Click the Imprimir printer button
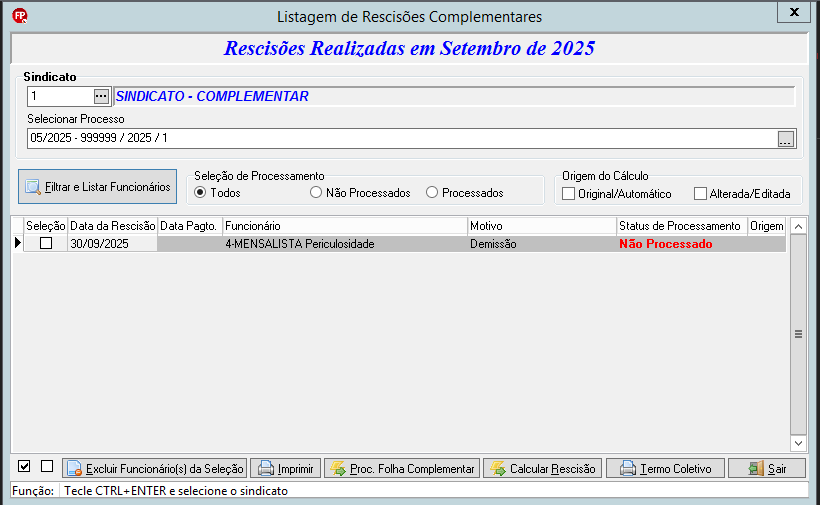Image resolution: width=820 pixels, height=505 pixels. (x=286, y=468)
